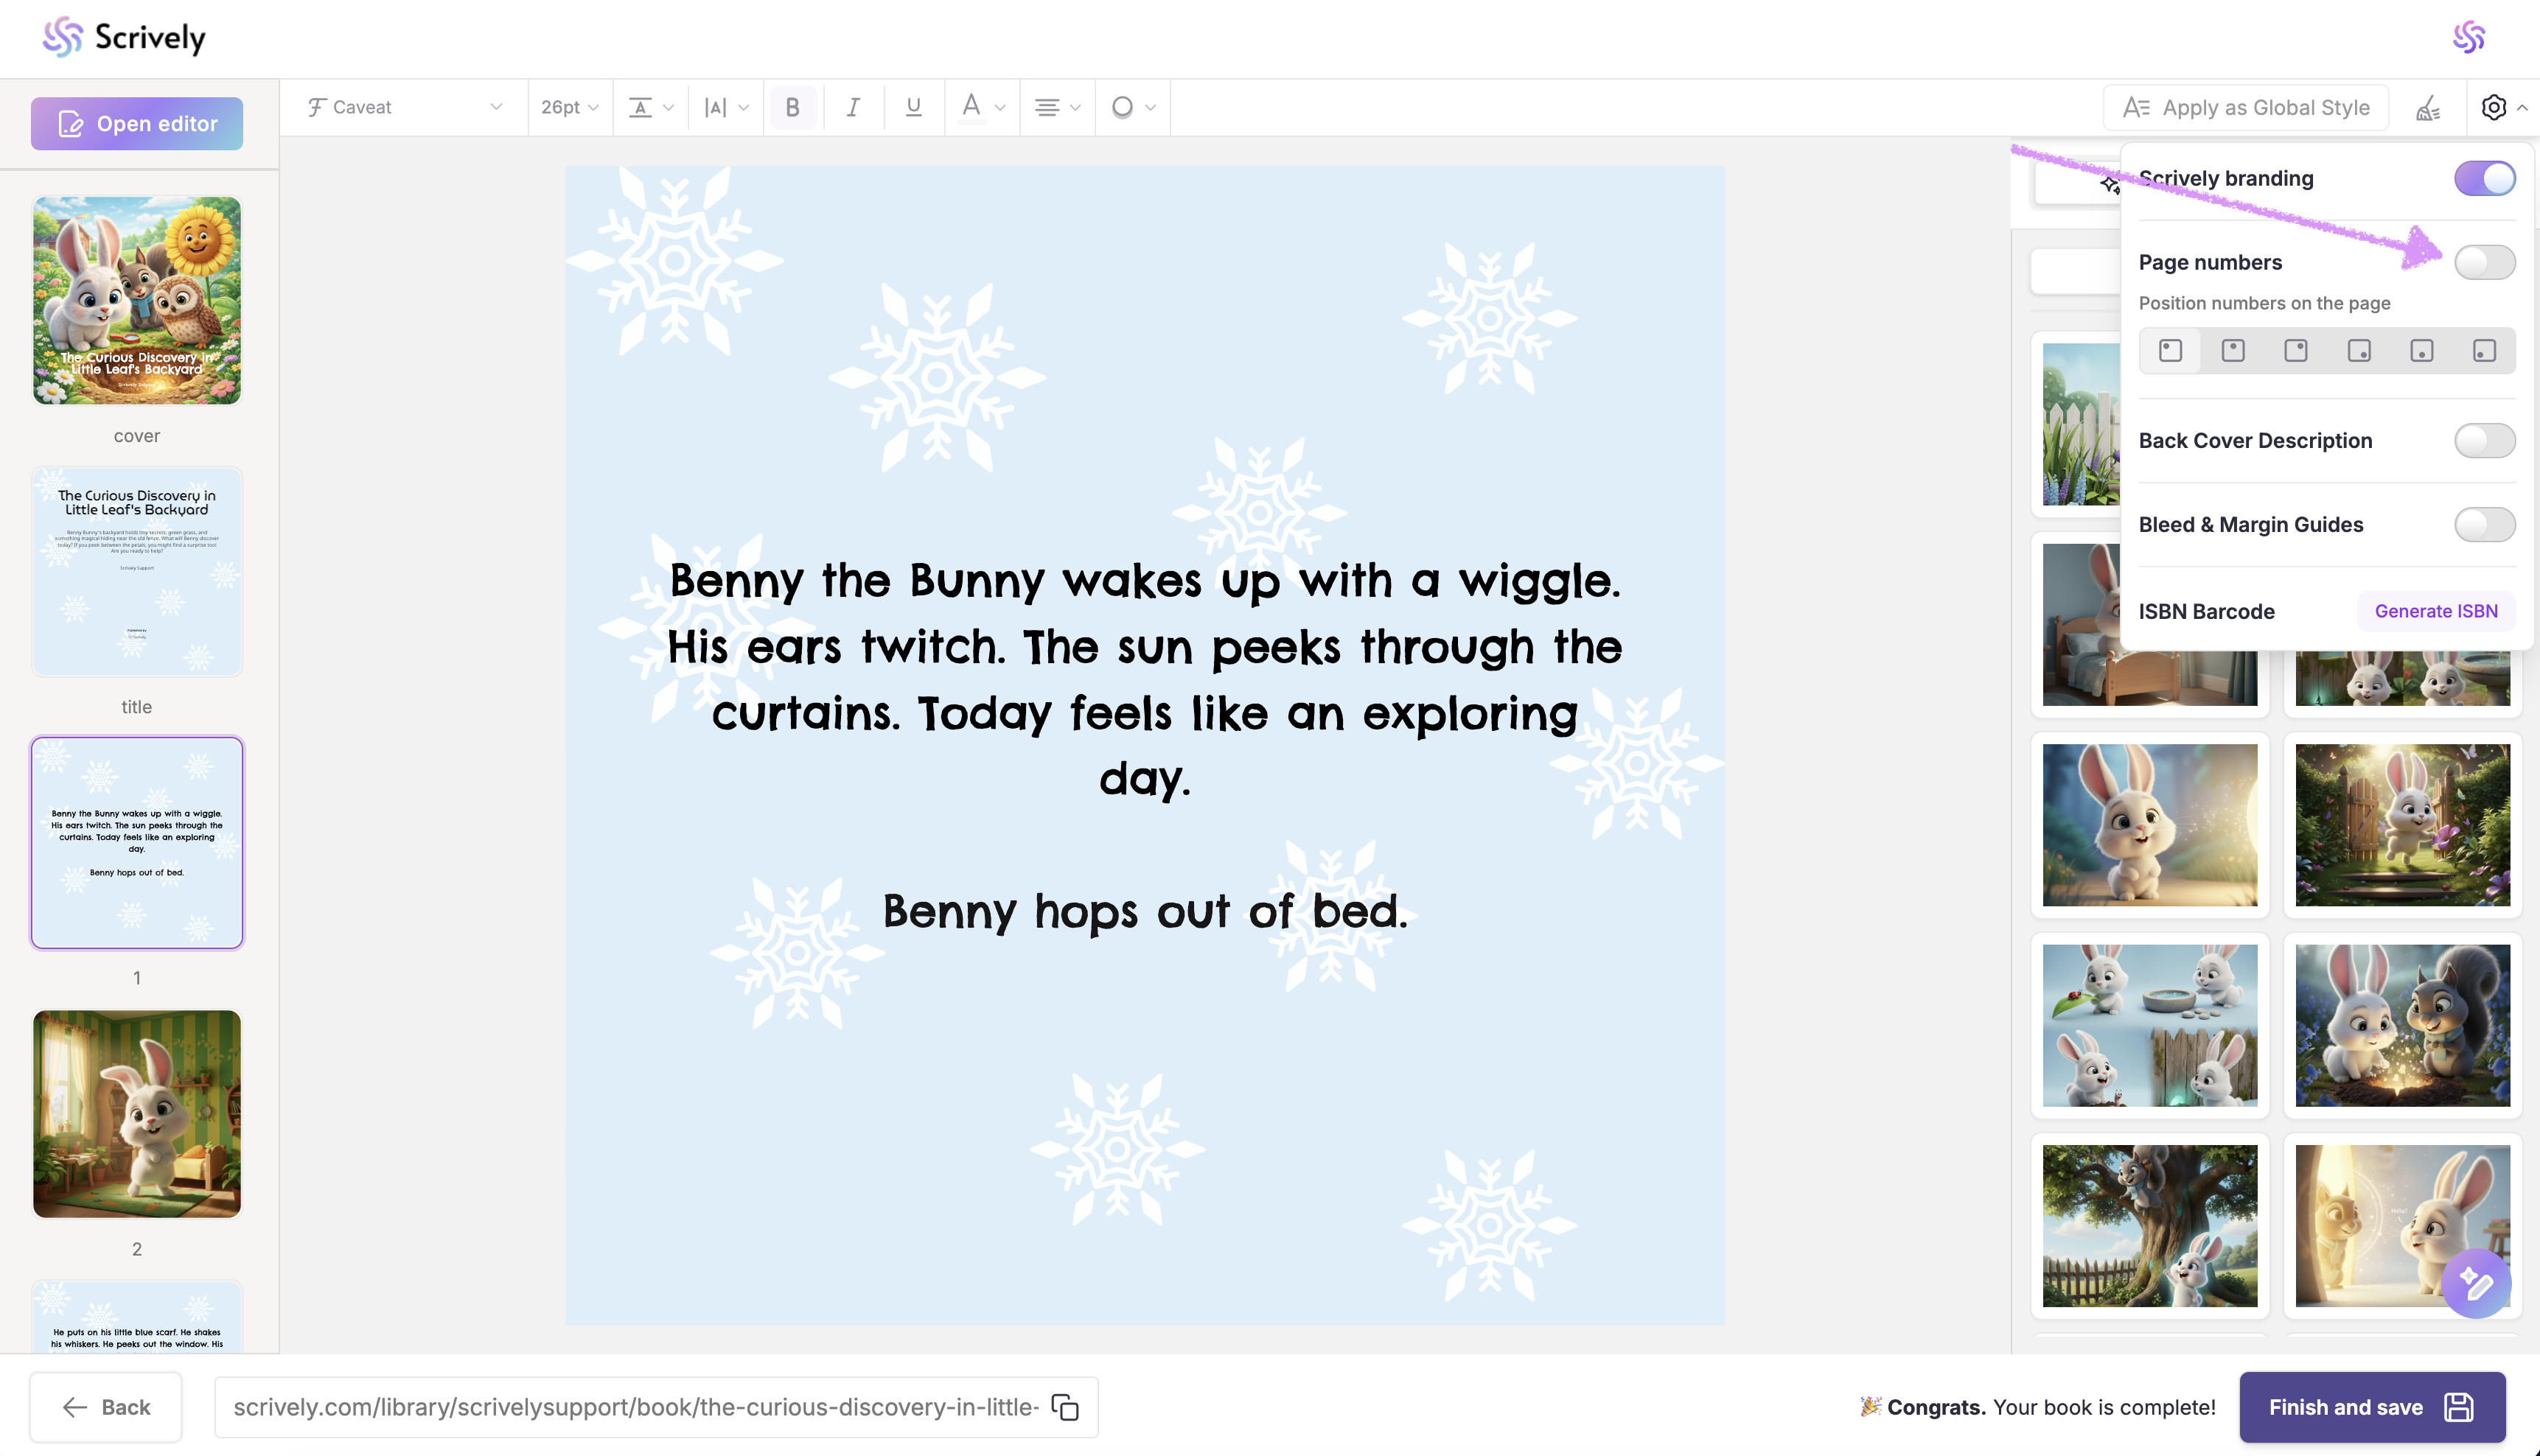Select the cover page thumbnail
Screen dimensions: 2540x1456
tap(137, 300)
